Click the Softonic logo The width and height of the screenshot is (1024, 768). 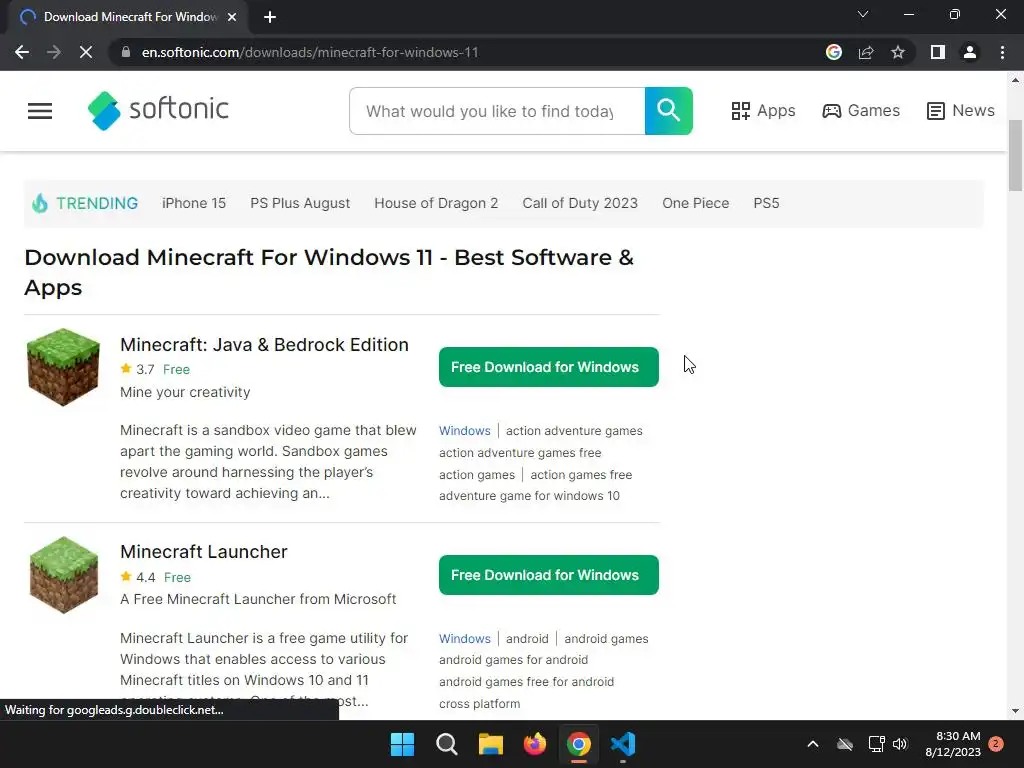158,110
